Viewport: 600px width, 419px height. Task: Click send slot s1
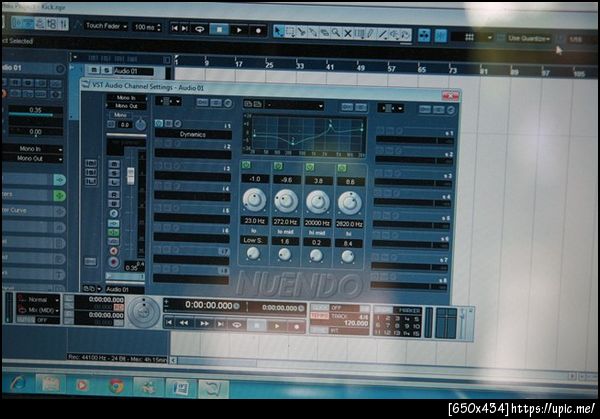pos(415,140)
